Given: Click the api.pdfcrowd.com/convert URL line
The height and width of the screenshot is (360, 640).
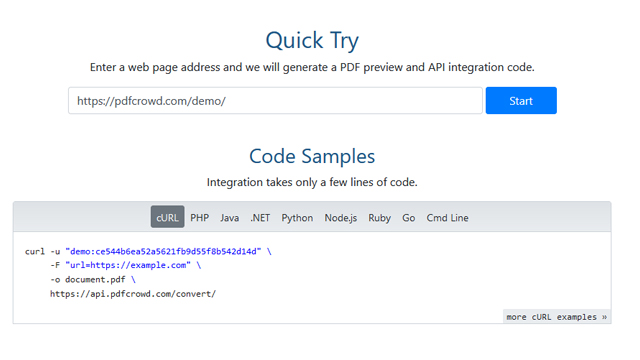Looking at the screenshot, I should tap(133, 293).
